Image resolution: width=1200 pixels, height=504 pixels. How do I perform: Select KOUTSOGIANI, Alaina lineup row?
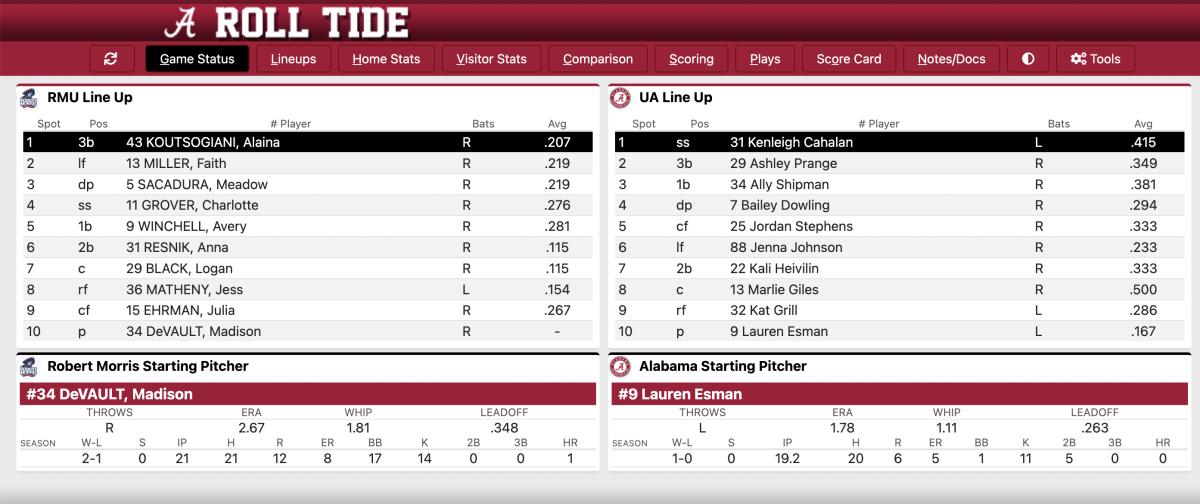click(x=307, y=142)
